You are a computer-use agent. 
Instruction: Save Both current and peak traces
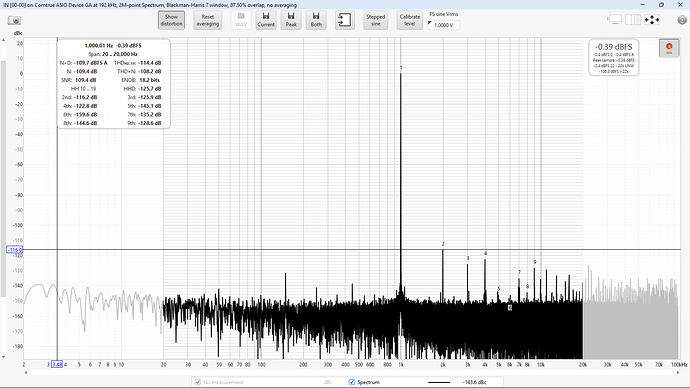316,20
